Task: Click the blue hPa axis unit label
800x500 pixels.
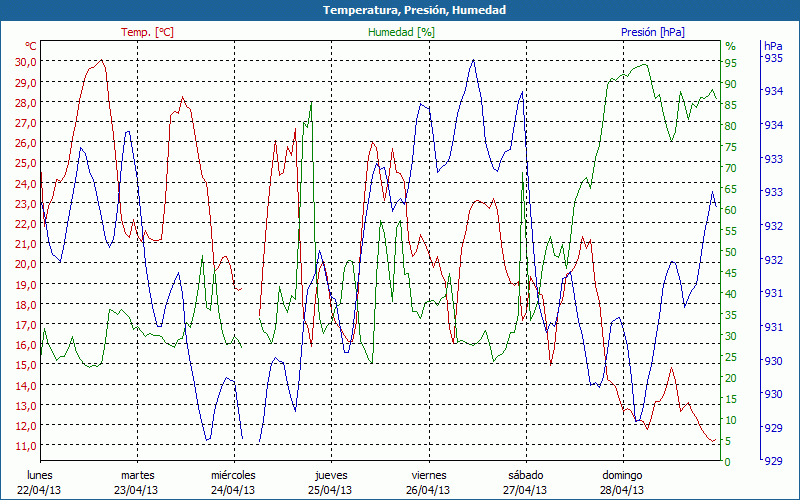Action: click(773, 46)
